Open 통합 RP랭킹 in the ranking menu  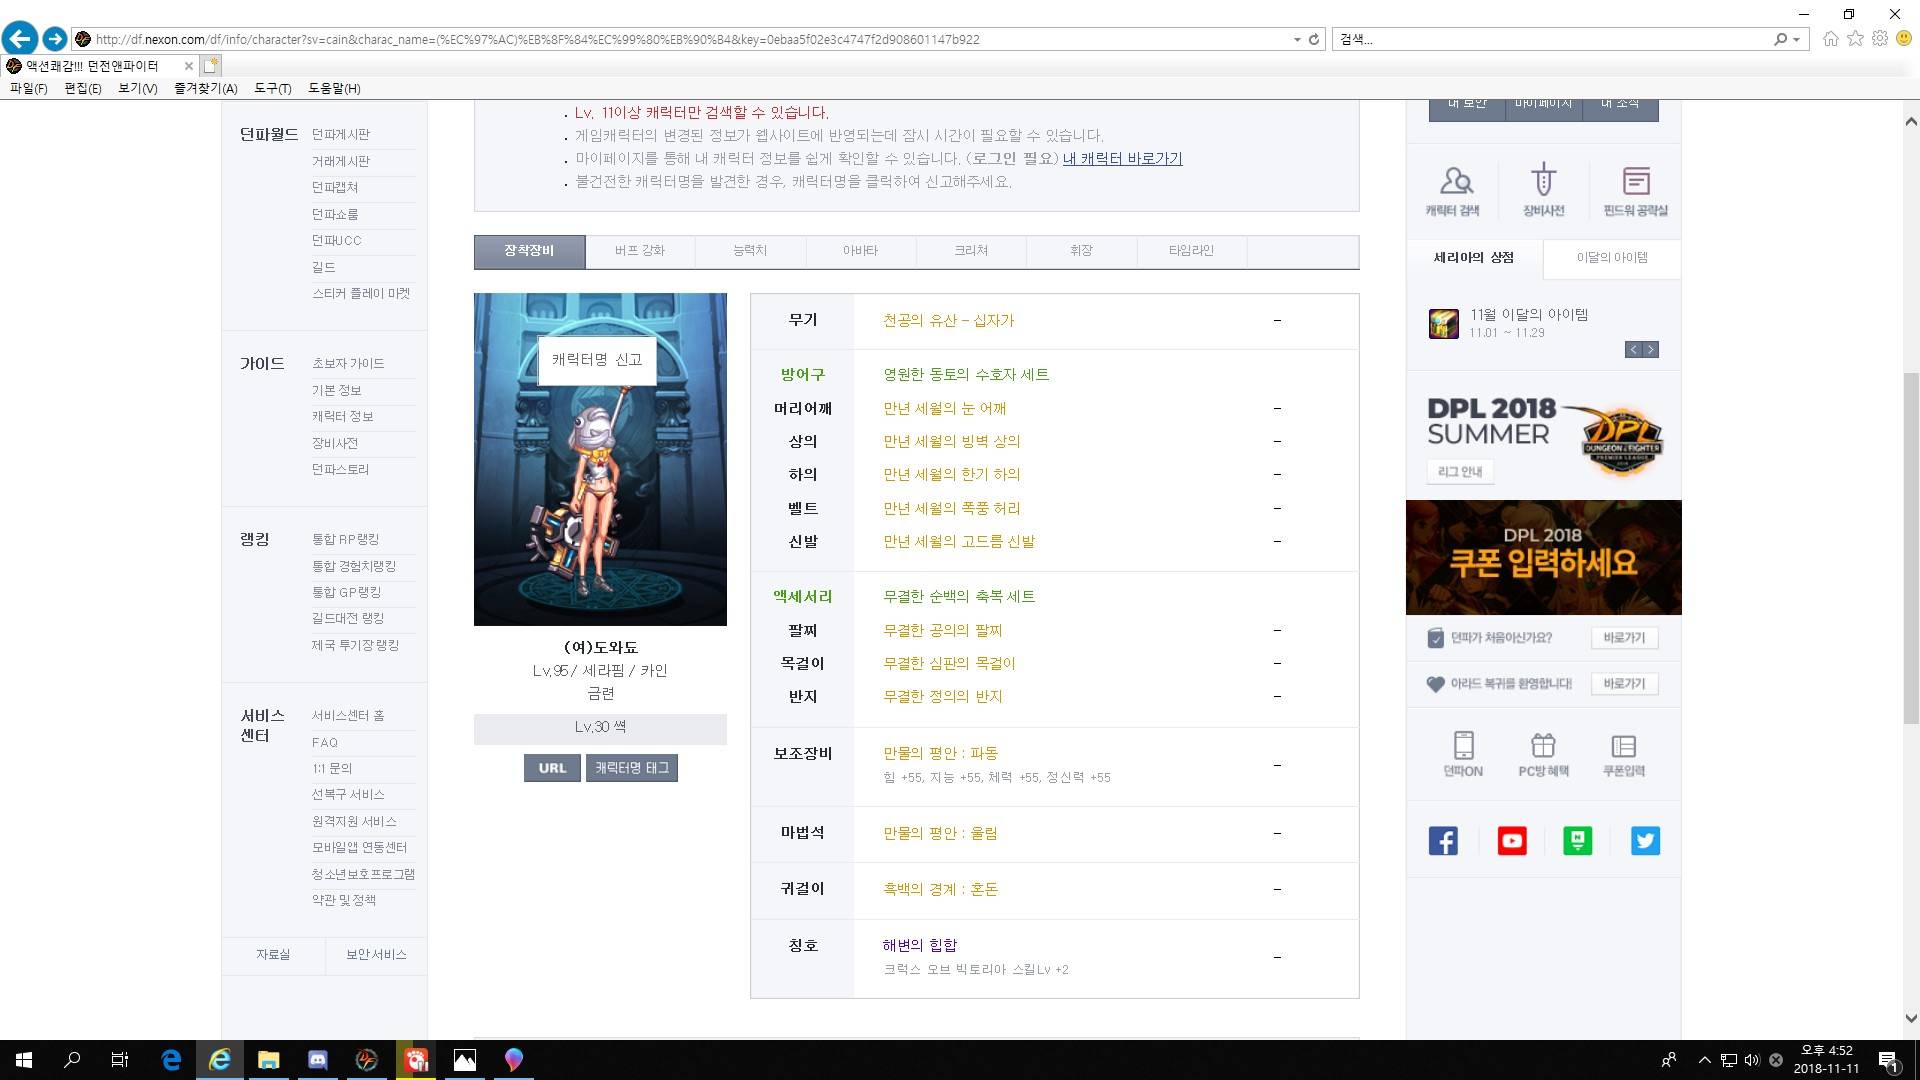tap(346, 539)
